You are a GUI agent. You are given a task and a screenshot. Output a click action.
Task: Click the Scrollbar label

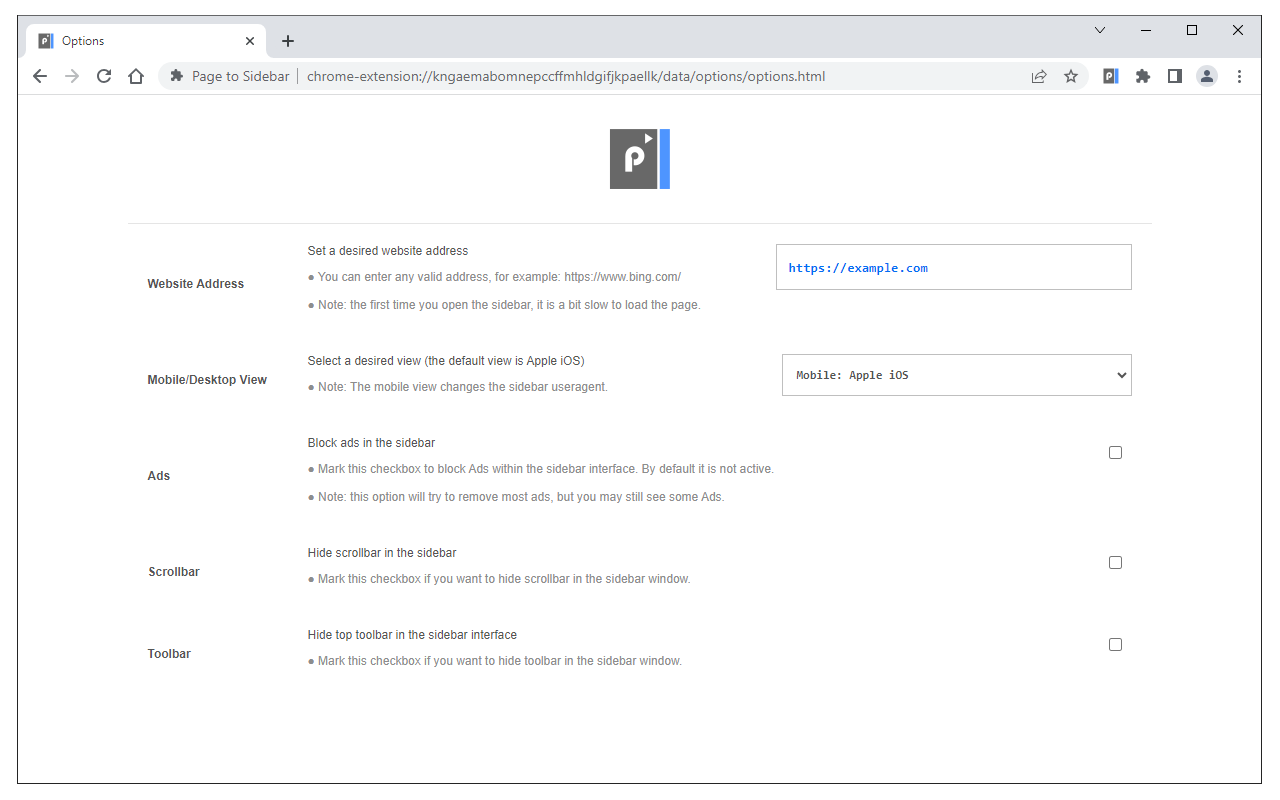(x=174, y=572)
